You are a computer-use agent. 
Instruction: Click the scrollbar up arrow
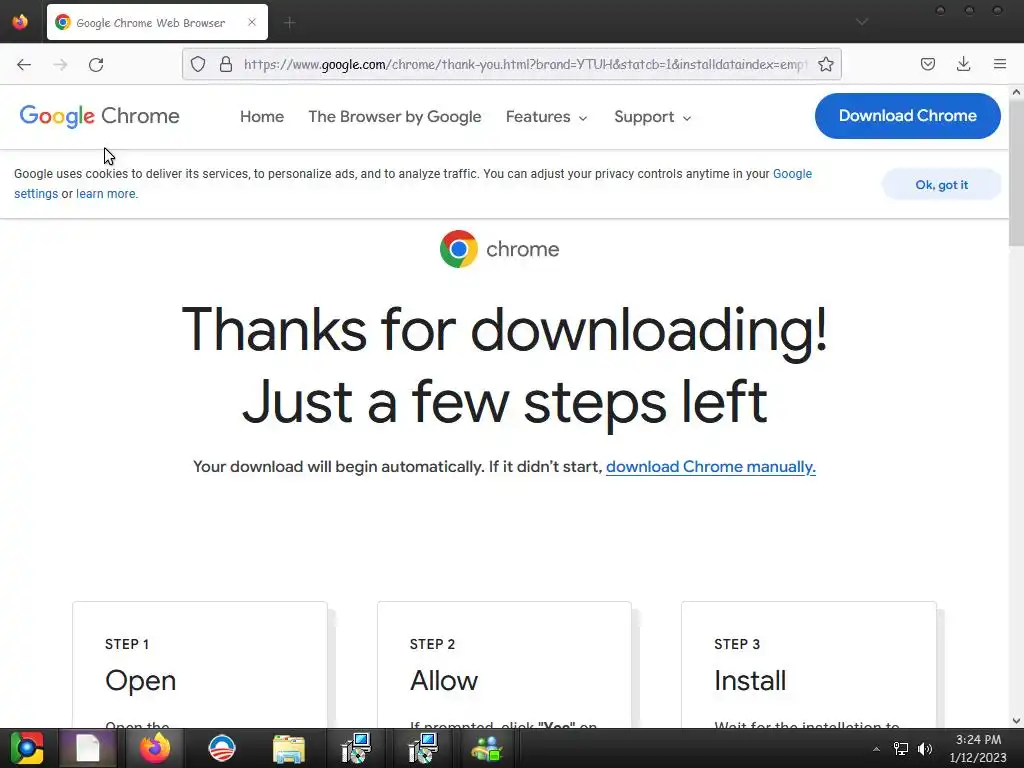1016,92
